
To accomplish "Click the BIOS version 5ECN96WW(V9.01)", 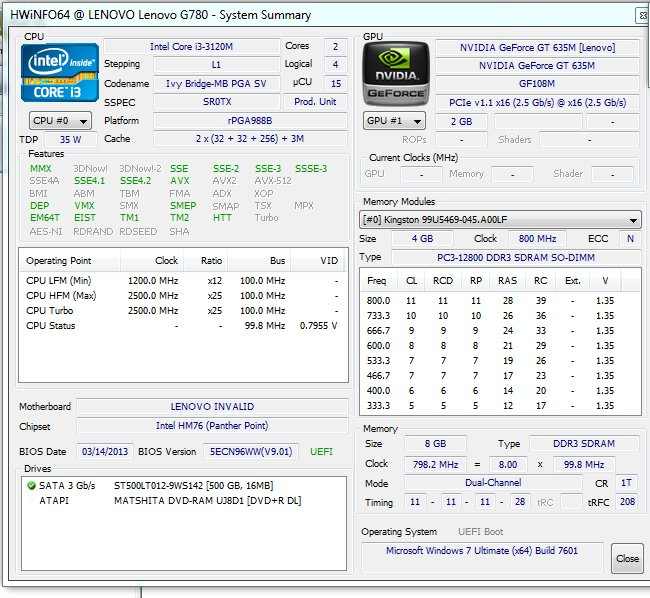I will 251,451.
